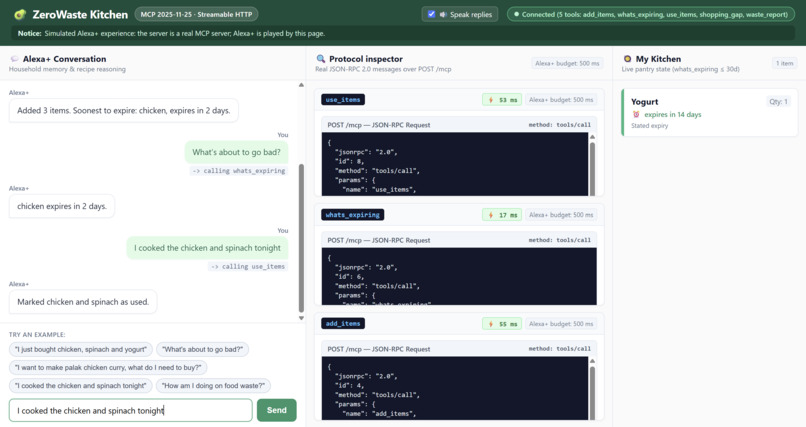Click the add_items JSON-RPC Request header

tap(459, 349)
